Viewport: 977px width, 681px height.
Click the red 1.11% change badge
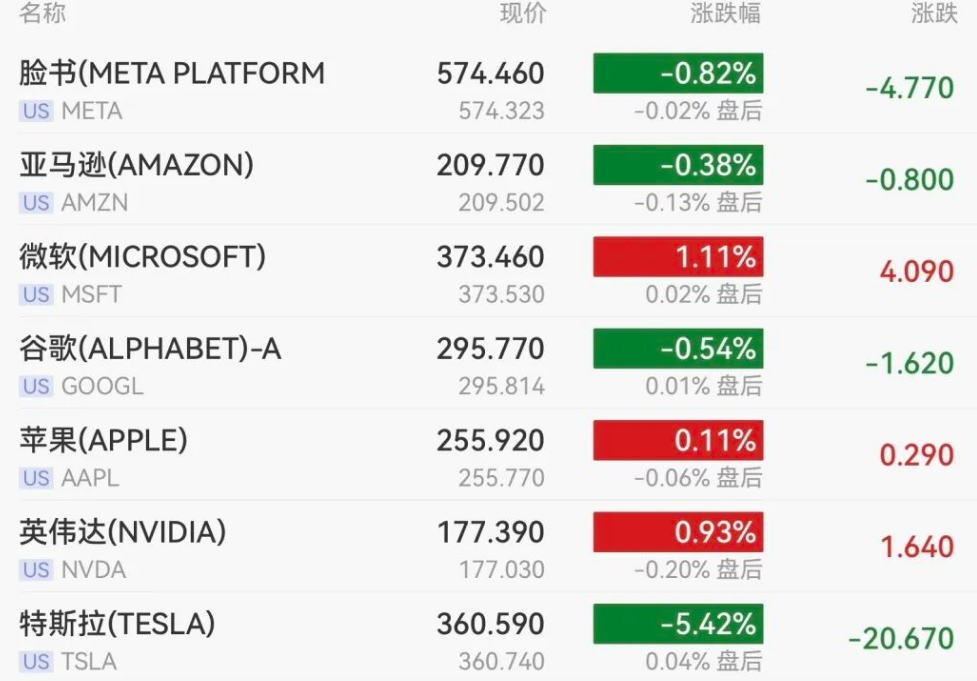point(678,257)
